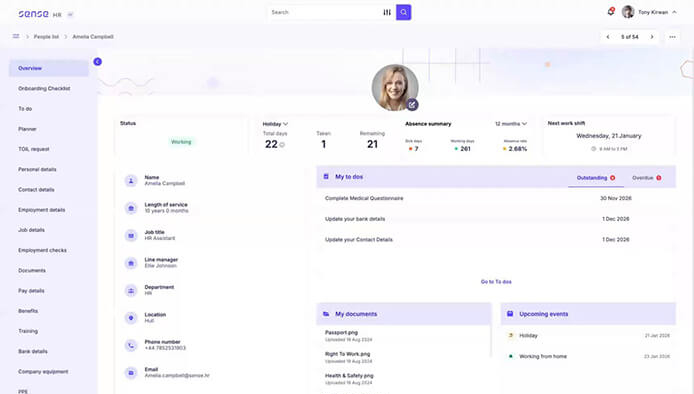Click the info icon beside total days 22
694x394 pixels.
click(x=282, y=145)
